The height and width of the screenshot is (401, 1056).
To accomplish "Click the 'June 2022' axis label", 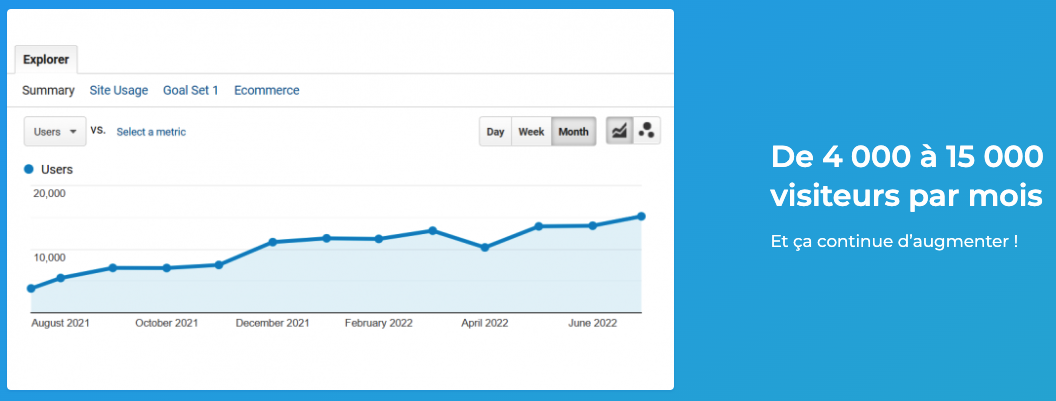I will pos(593,323).
